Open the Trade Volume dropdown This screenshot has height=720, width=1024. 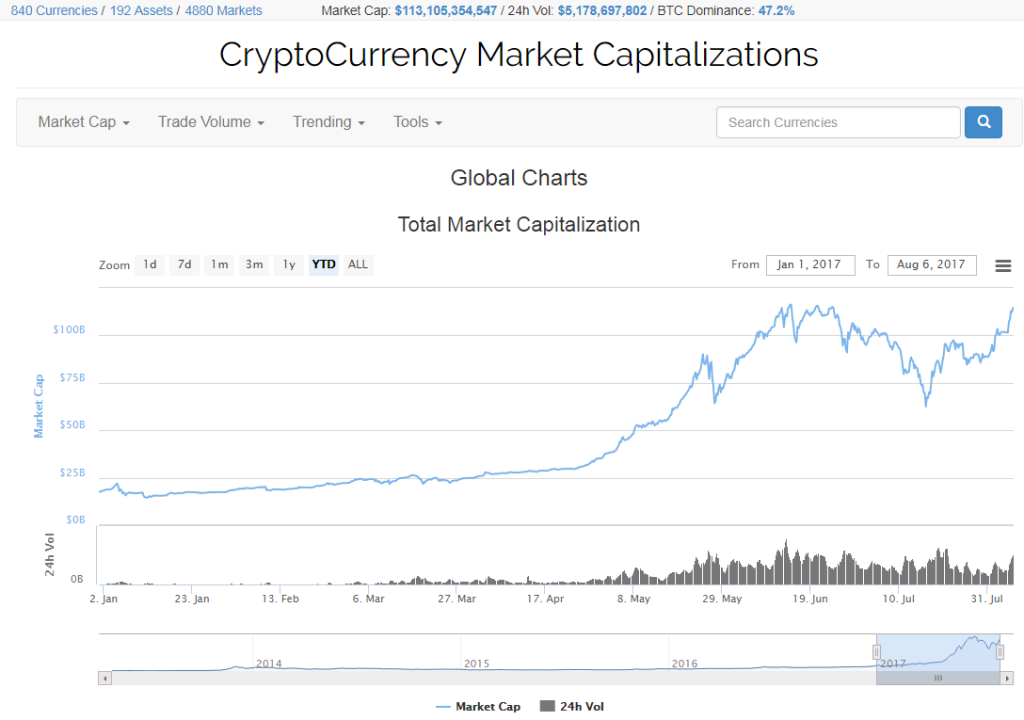(211, 122)
